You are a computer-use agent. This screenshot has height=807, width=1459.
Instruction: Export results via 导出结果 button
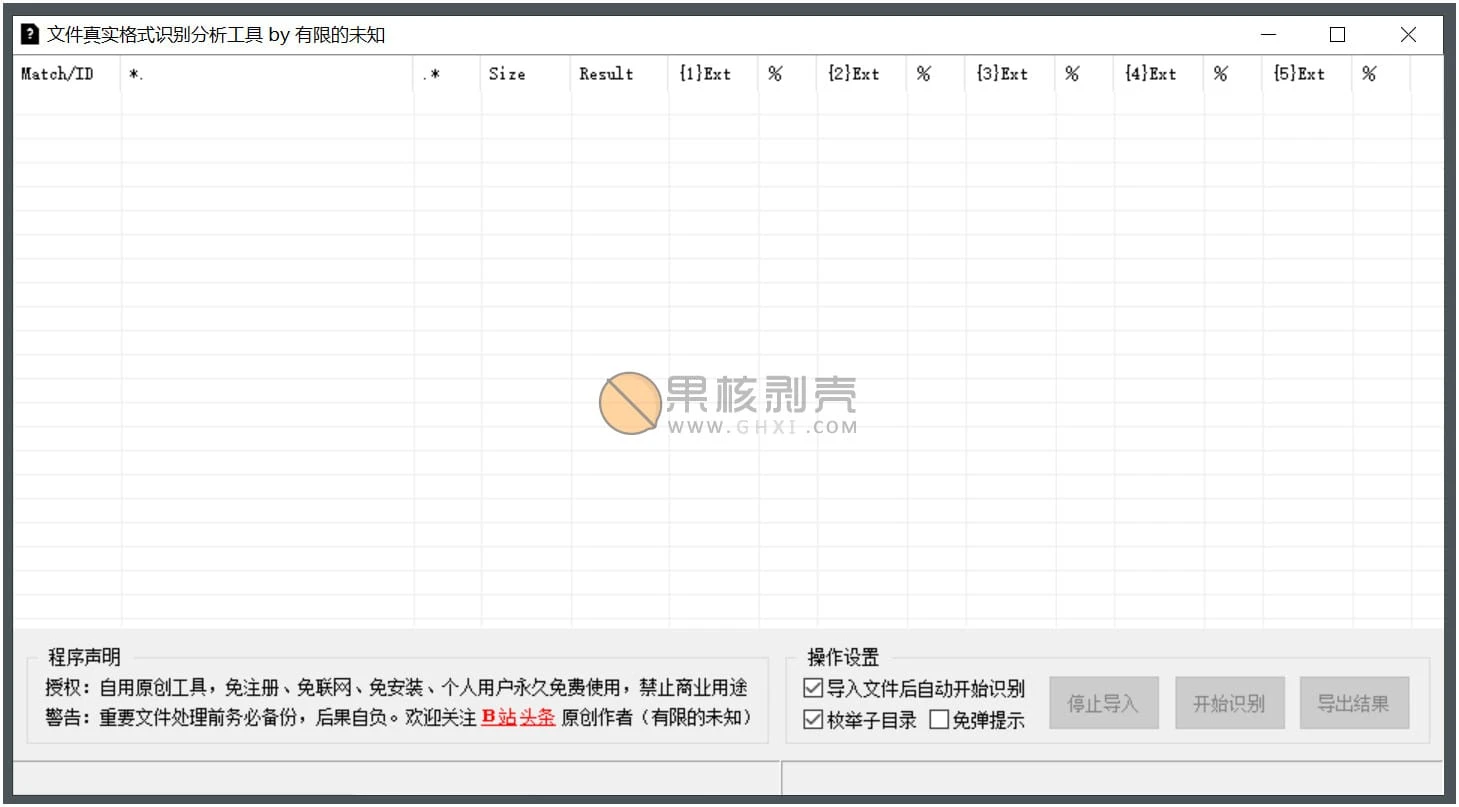[1354, 703]
